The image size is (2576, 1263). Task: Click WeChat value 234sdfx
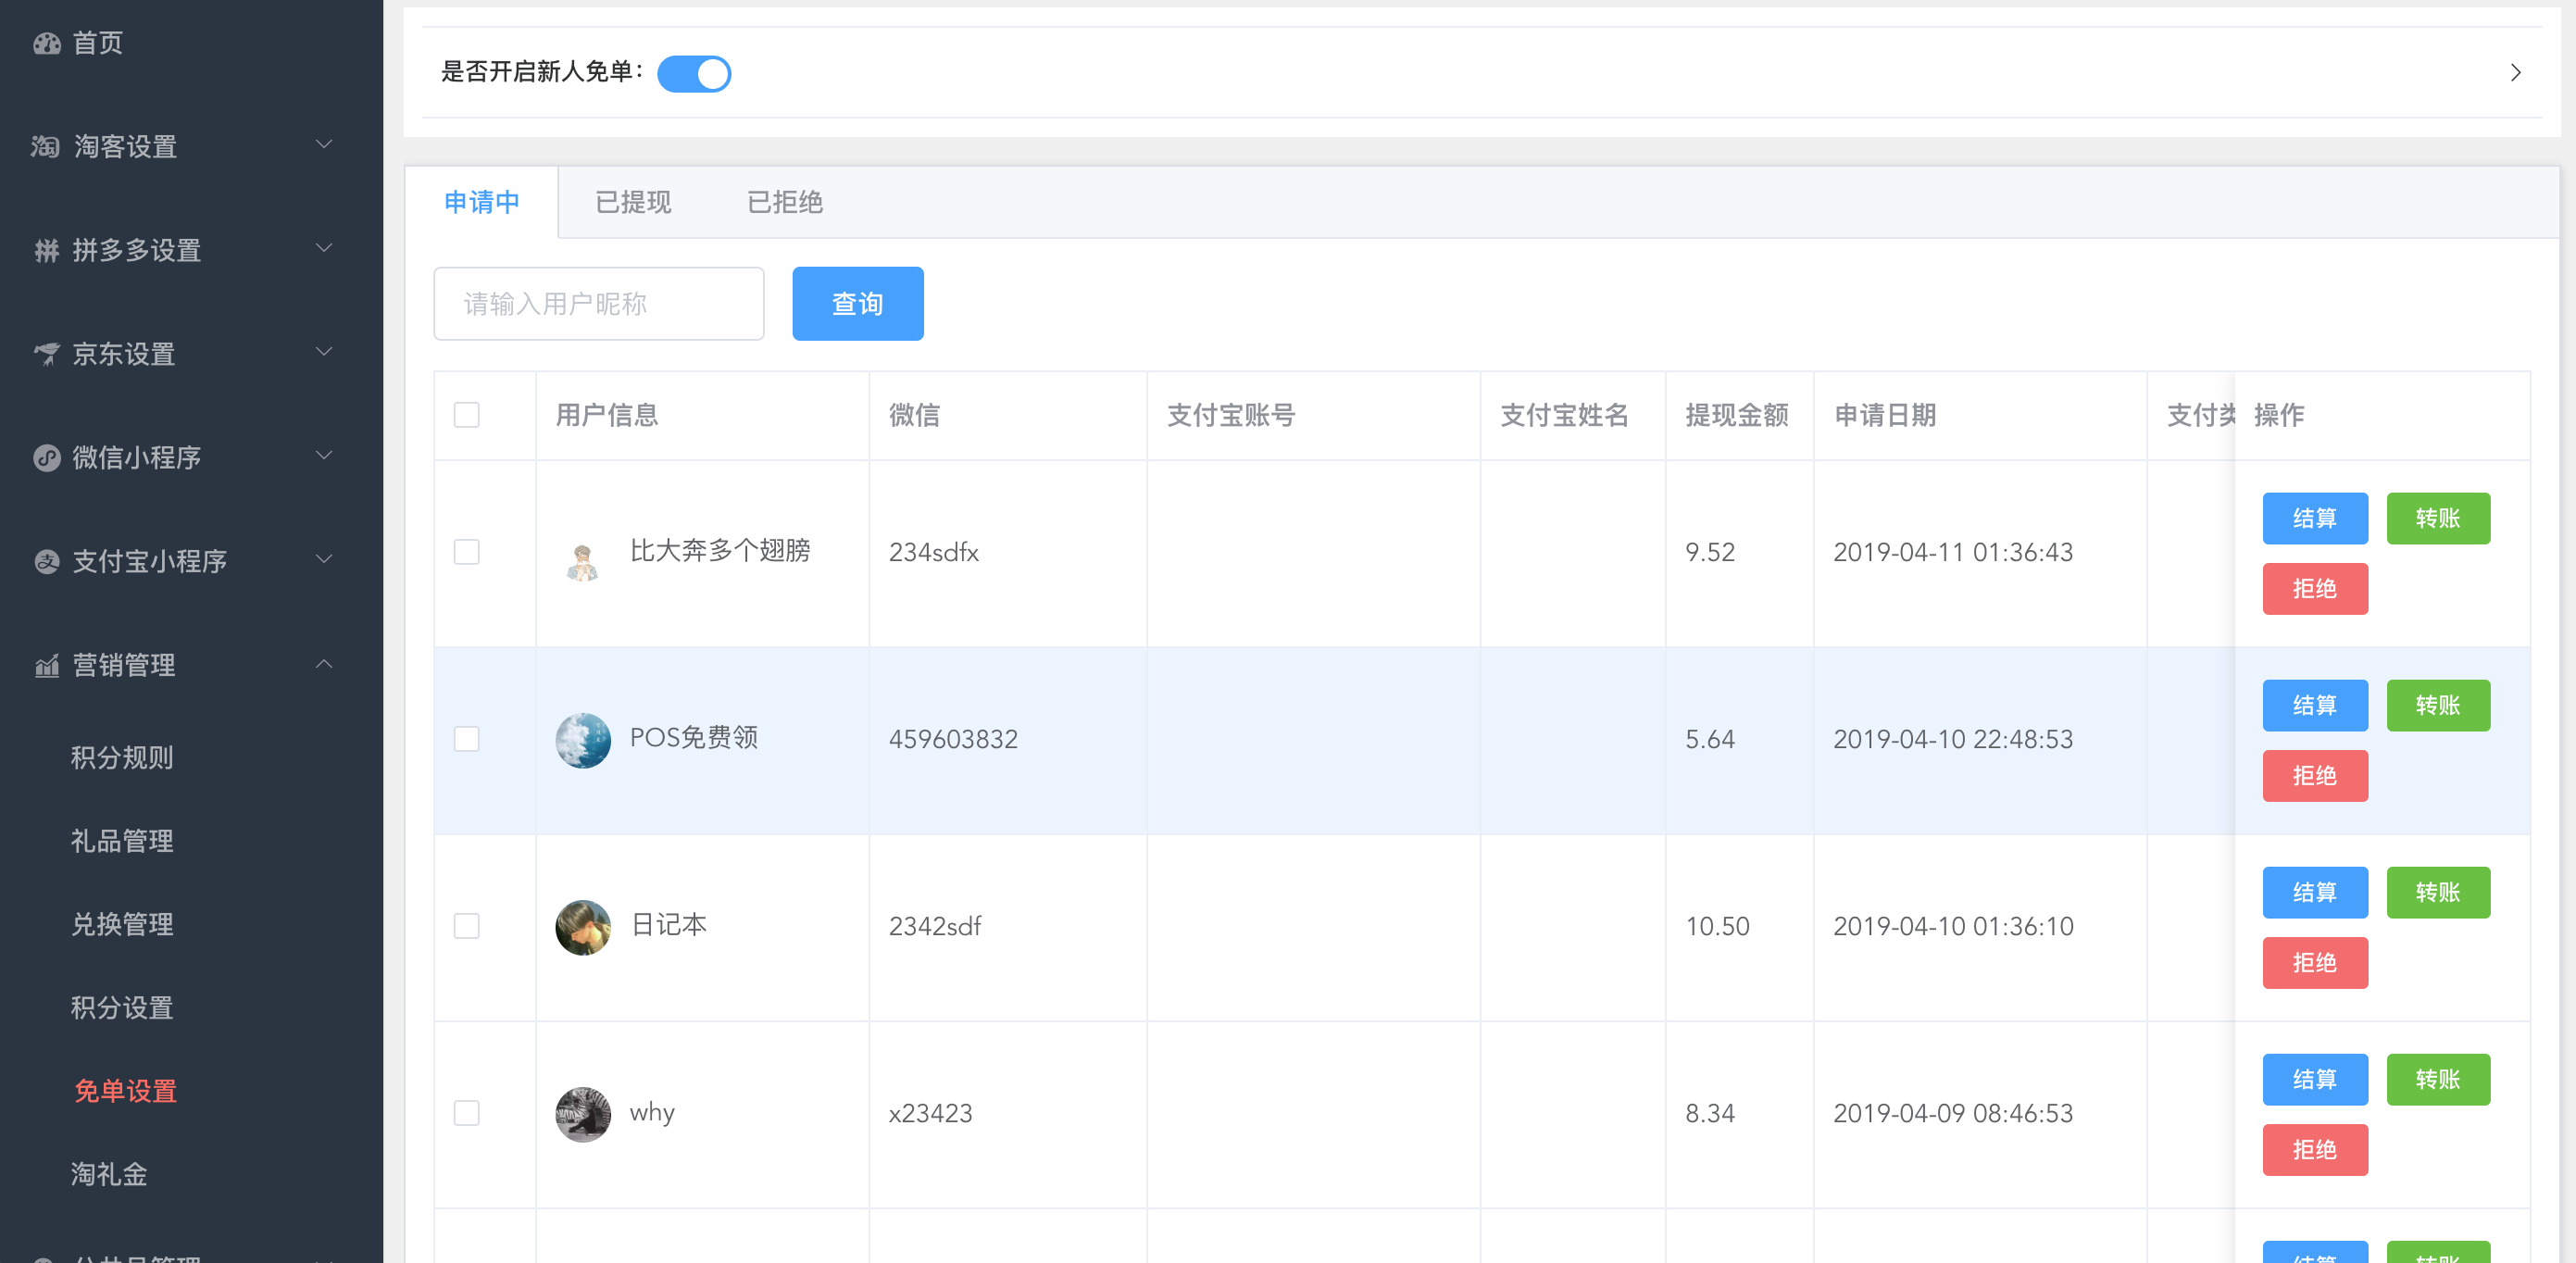(x=933, y=553)
